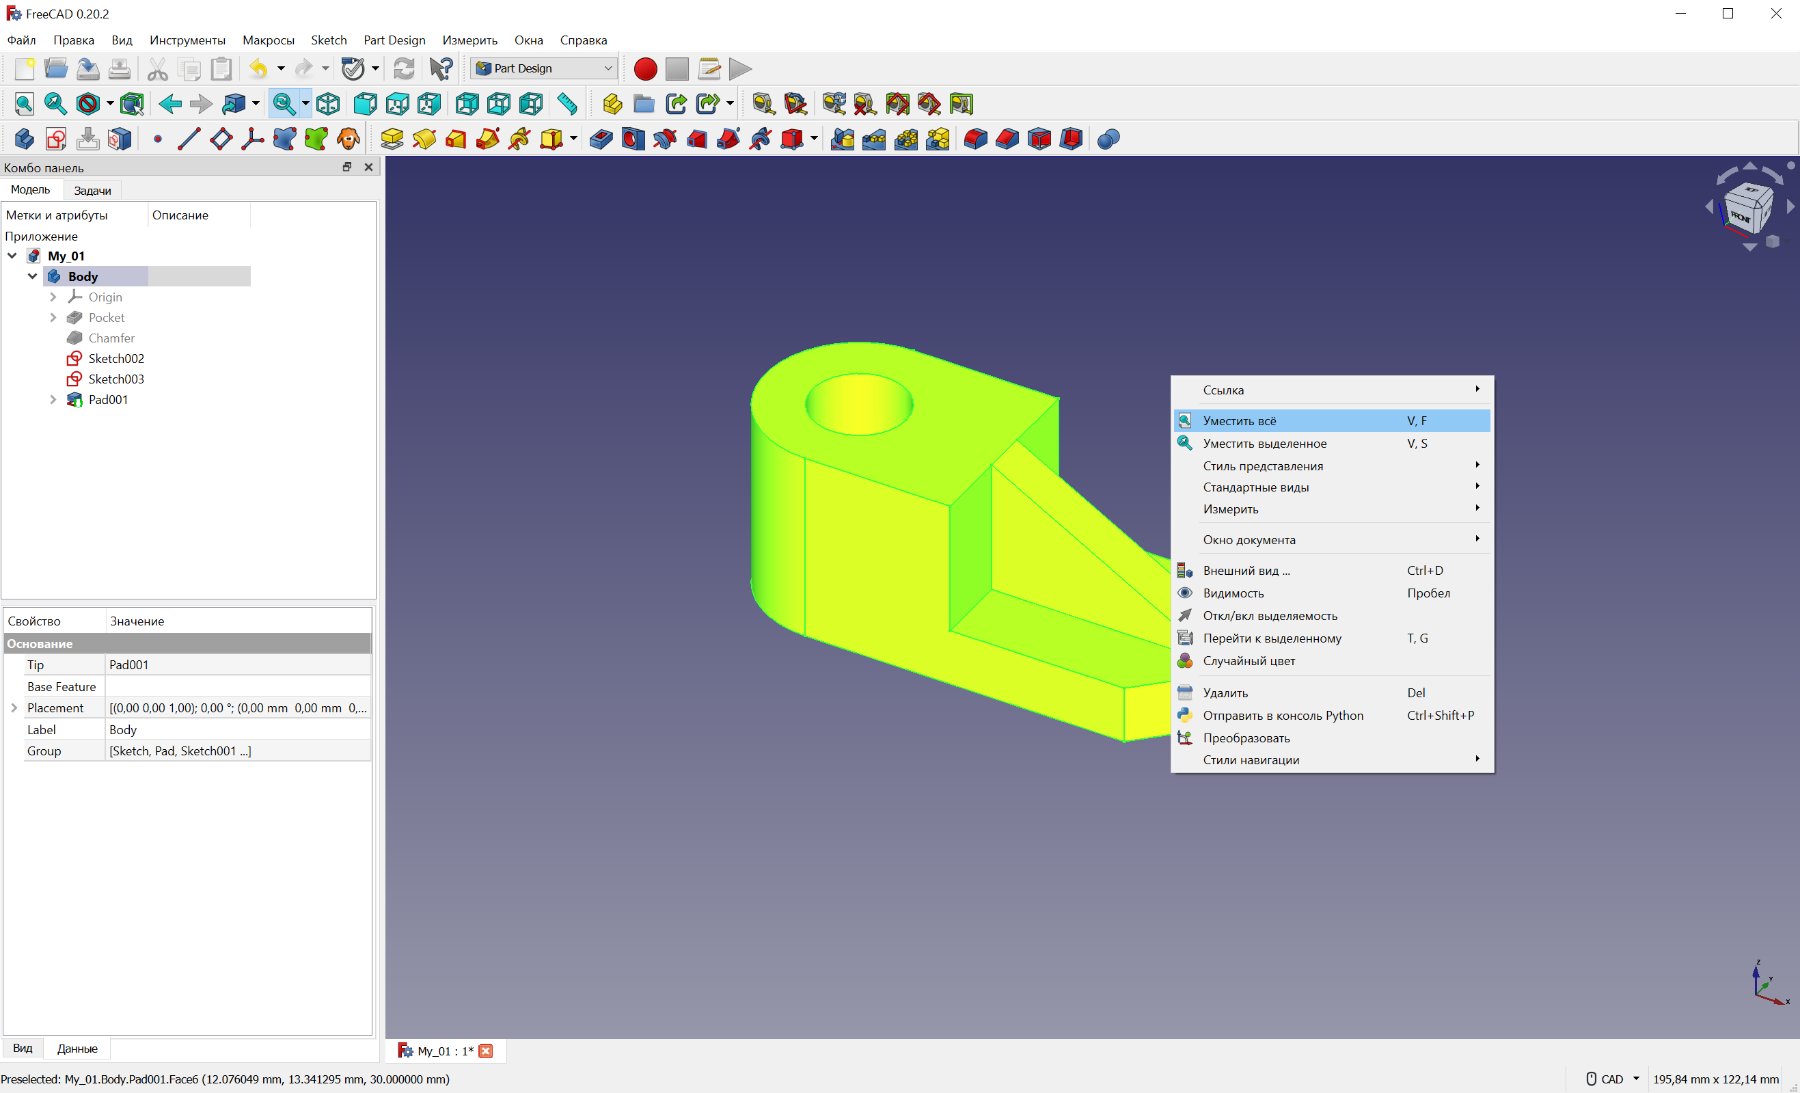The width and height of the screenshot is (1800, 1093).
Task: Select Sketch003 in the model tree
Action: [x=116, y=379]
